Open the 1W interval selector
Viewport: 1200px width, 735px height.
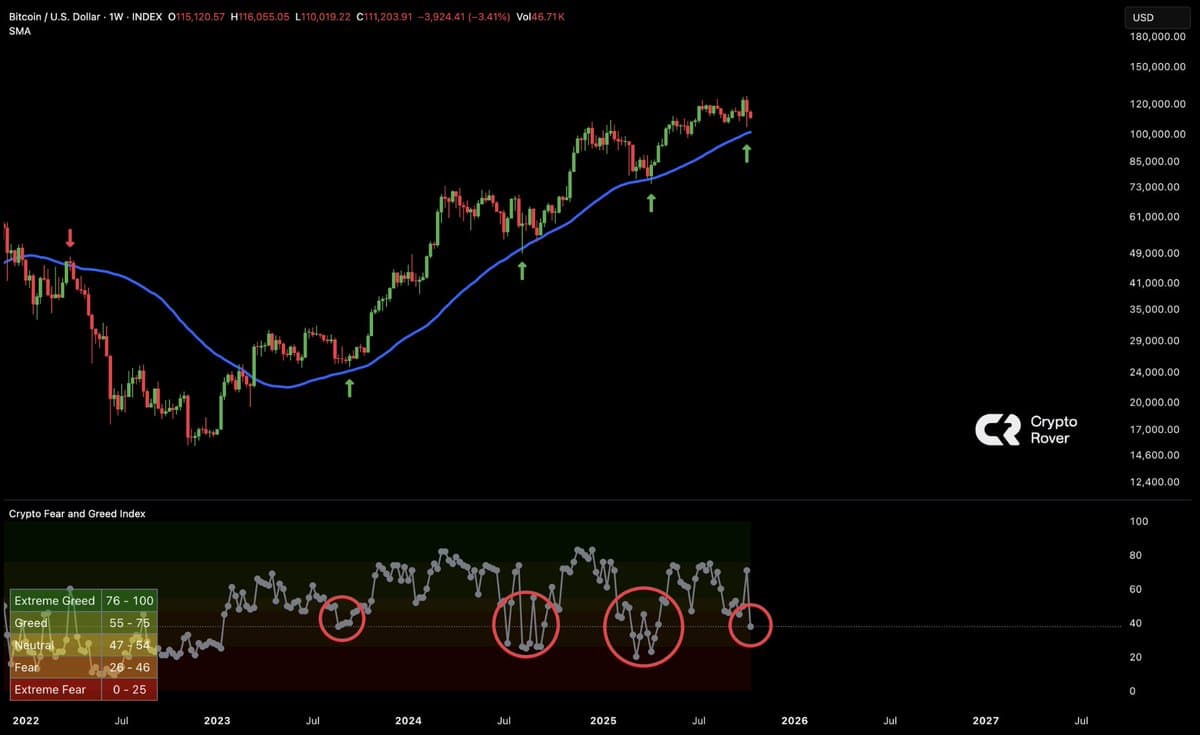(x=113, y=16)
